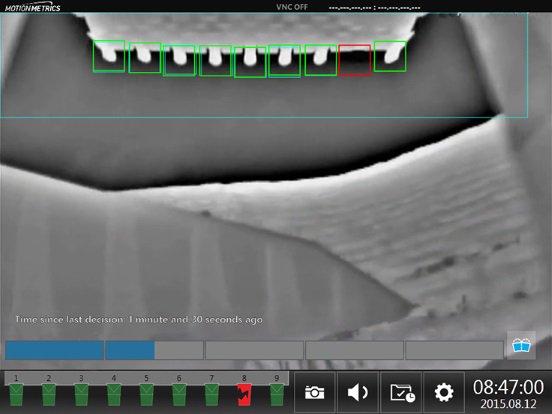
Task: Click the 2015.08.12 date text
Action: click(508, 403)
